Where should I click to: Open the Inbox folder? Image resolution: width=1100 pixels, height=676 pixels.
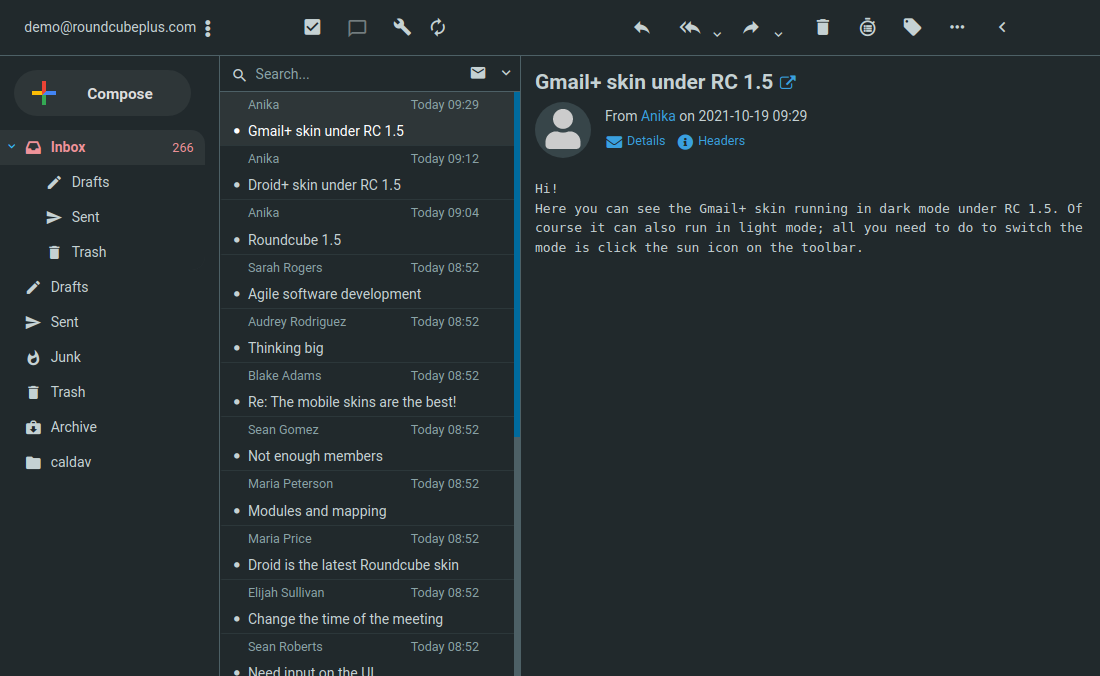pos(102,147)
